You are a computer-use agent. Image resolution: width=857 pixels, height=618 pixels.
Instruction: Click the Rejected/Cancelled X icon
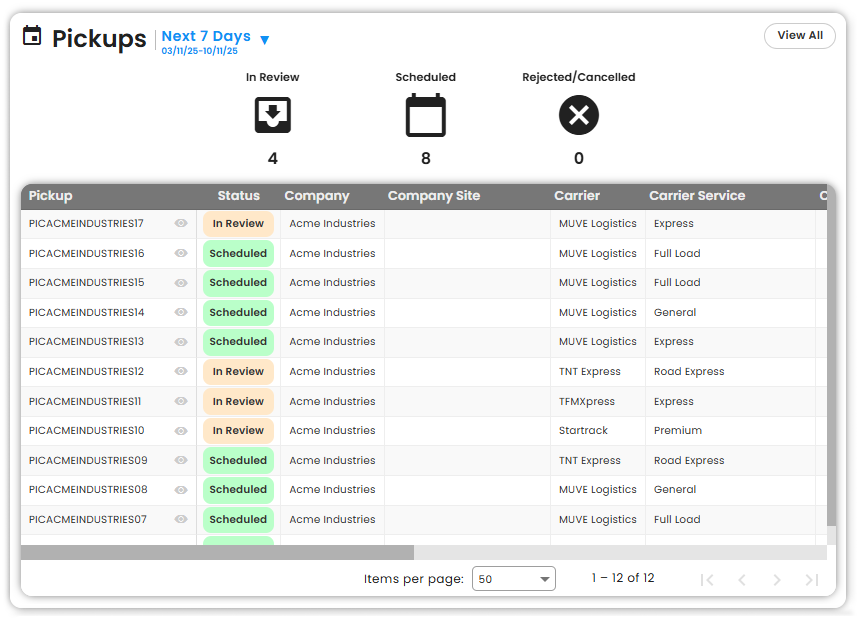click(x=578, y=116)
